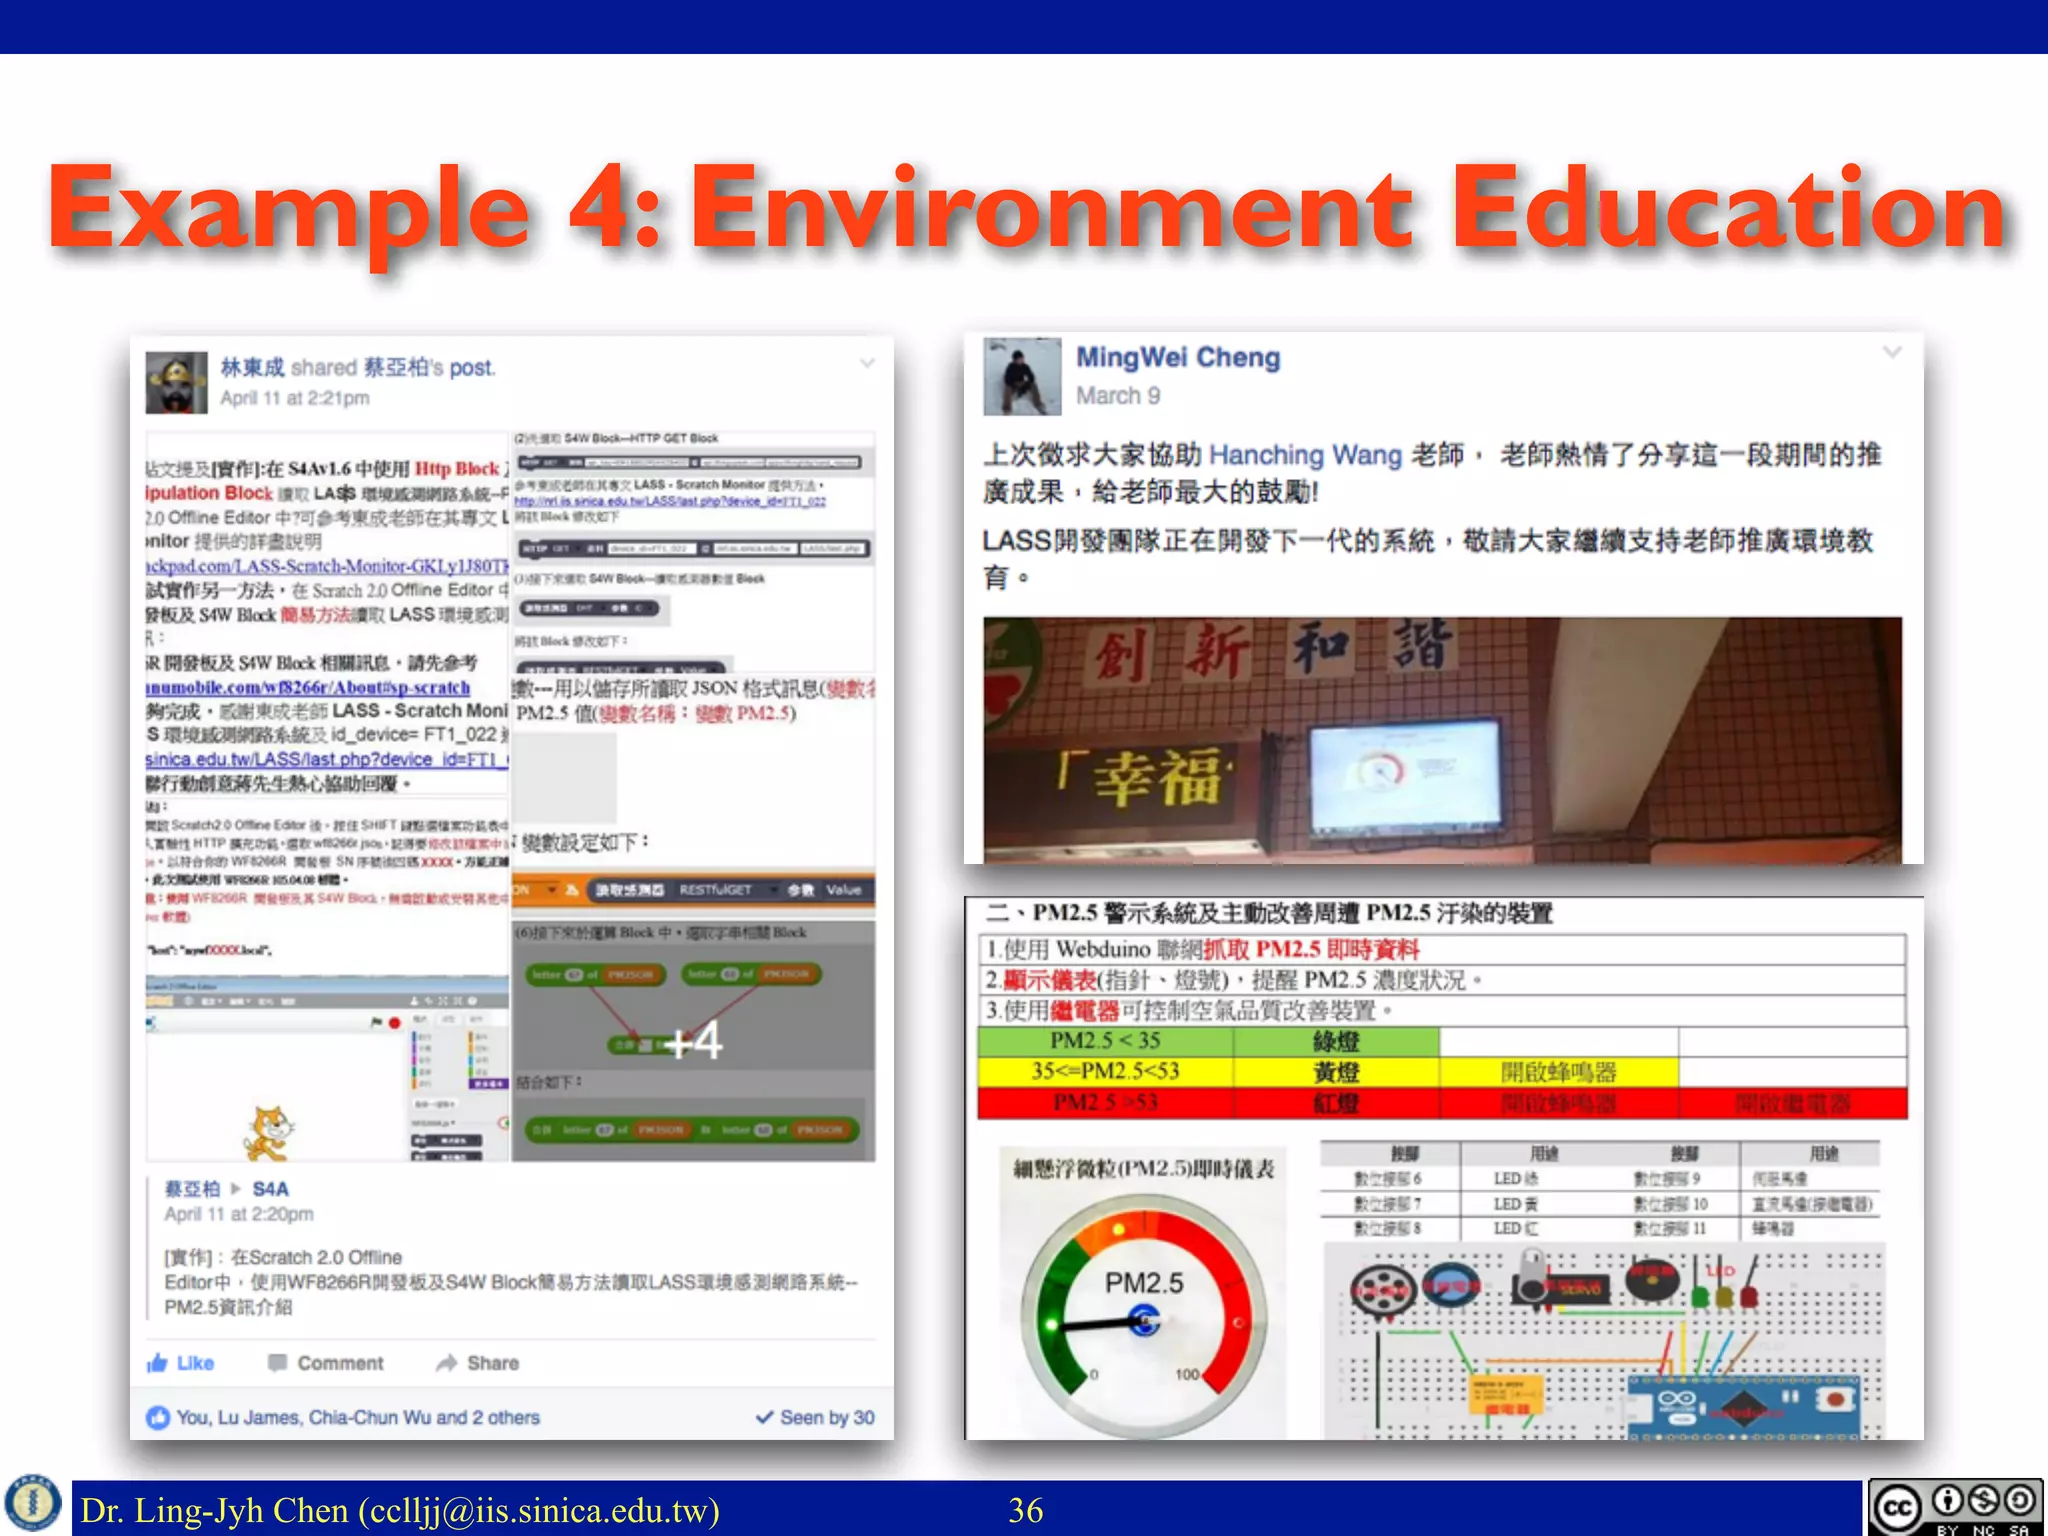2048x1536 pixels.
Task: Click the Hanching Wang mention link
Action: (1305, 455)
